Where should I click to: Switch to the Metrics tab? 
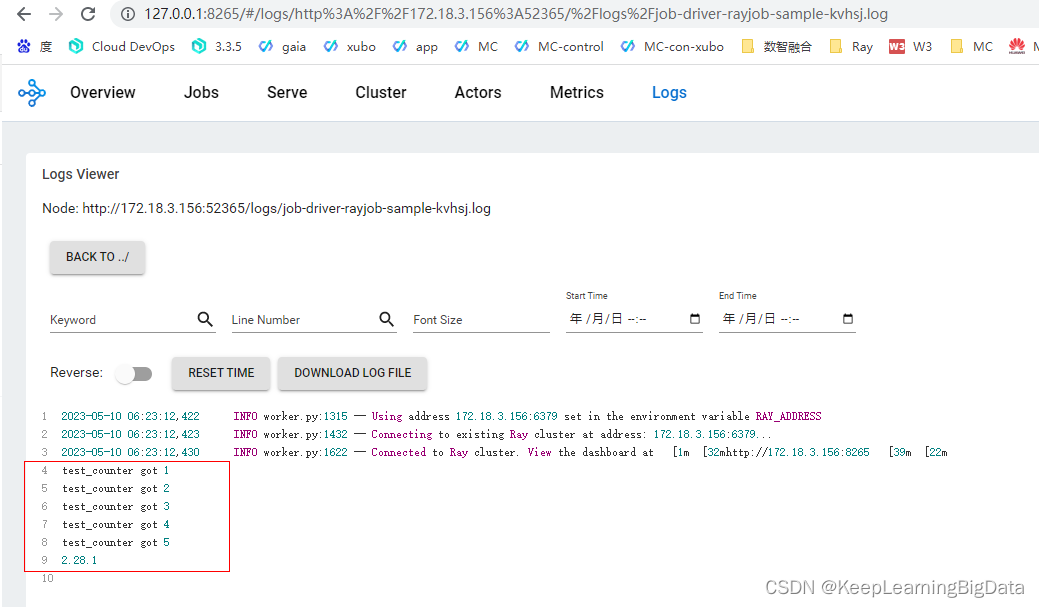[576, 92]
